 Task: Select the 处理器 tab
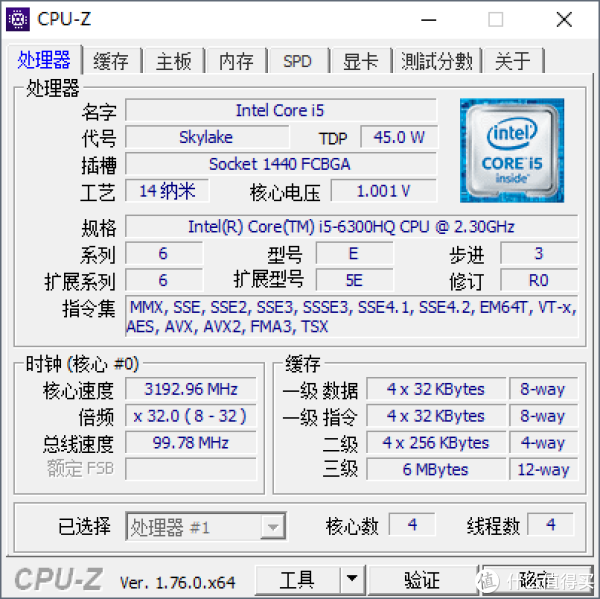pyautogui.click(x=44, y=60)
